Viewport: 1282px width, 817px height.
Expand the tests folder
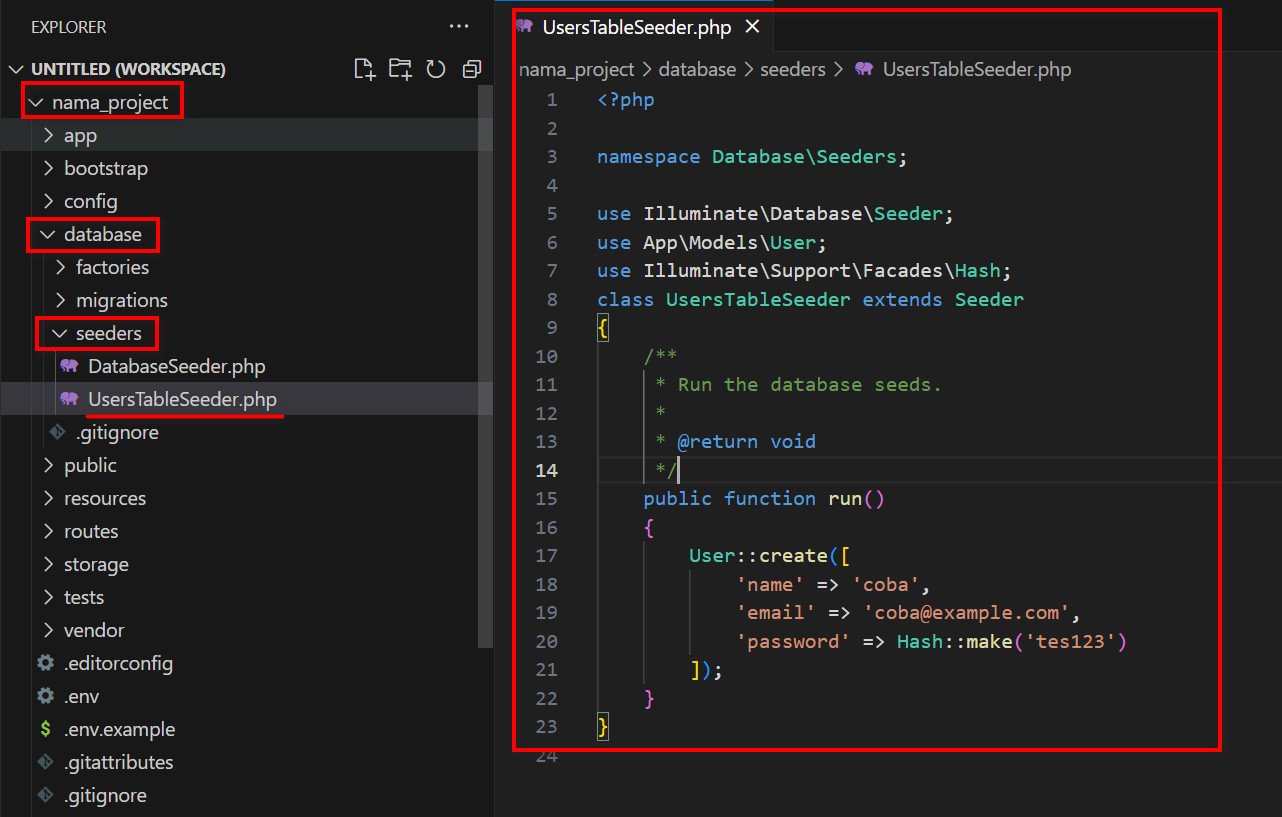pyautogui.click(x=49, y=597)
